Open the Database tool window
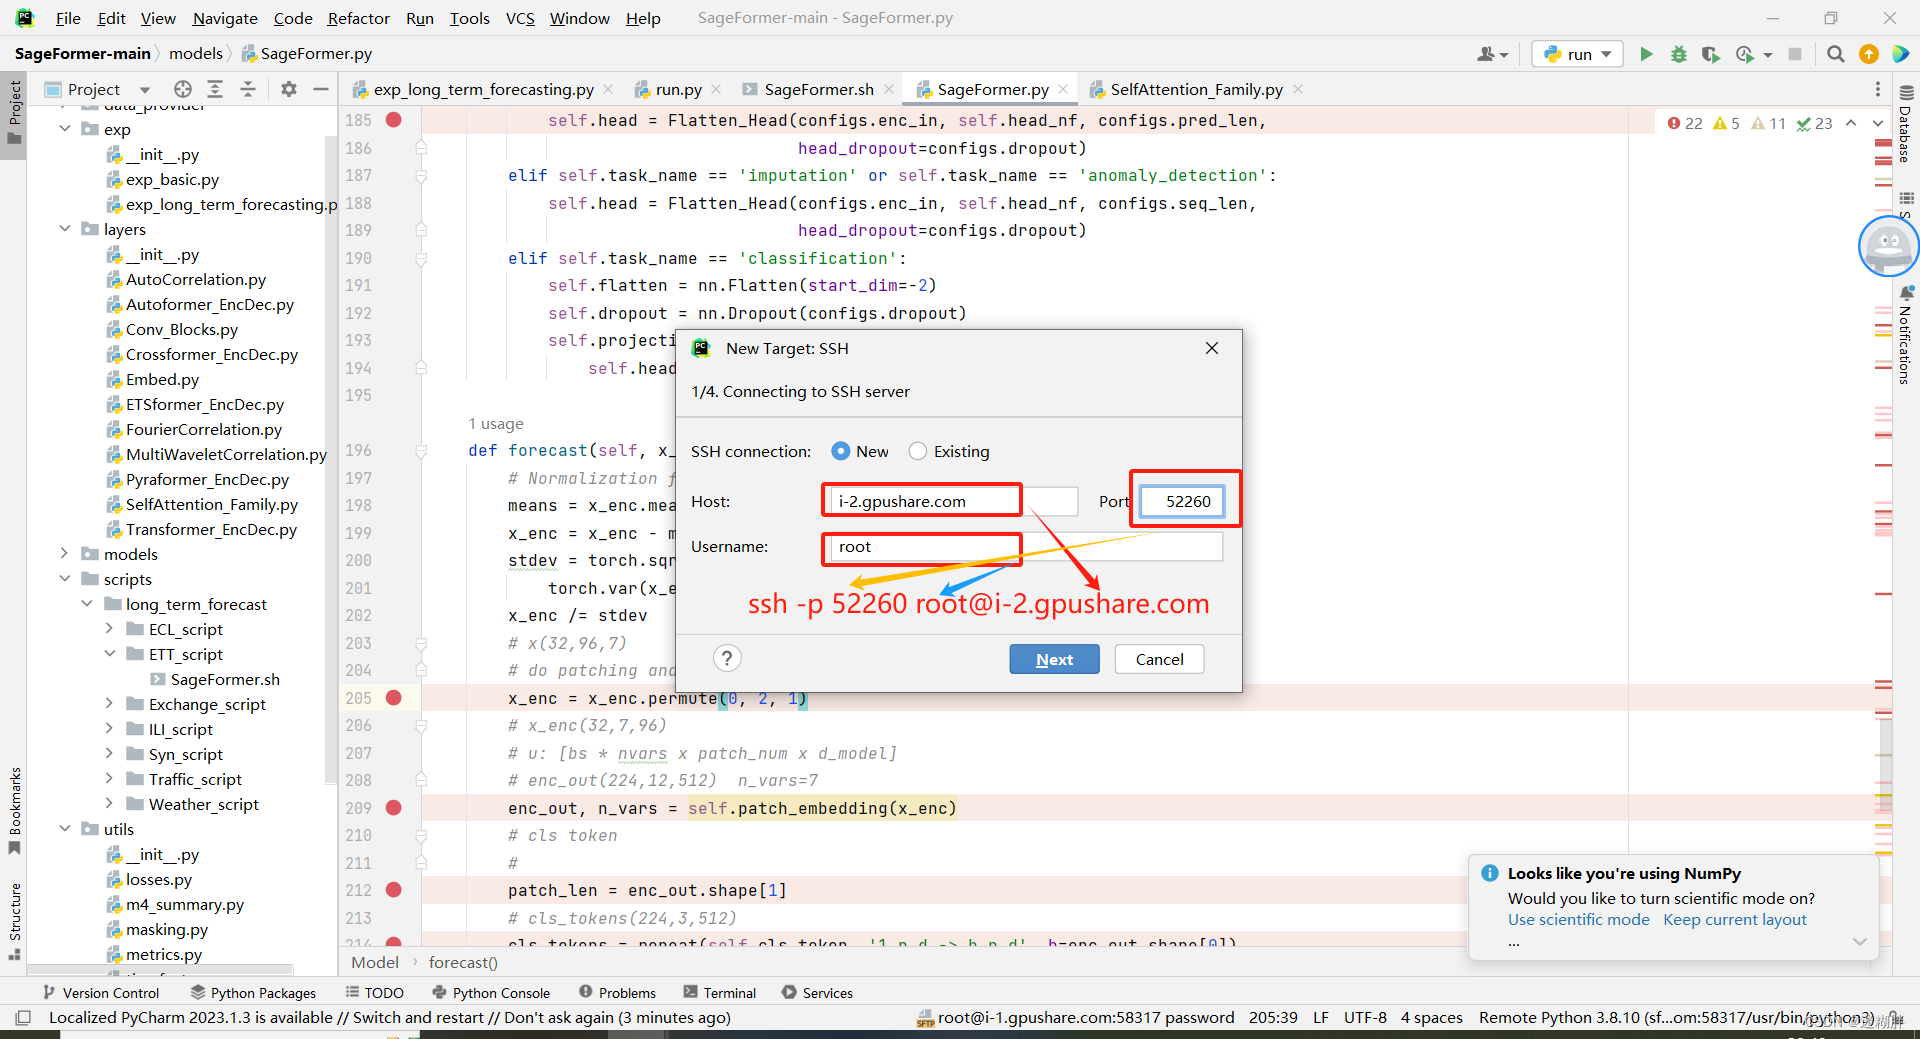 click(1906, 124)
